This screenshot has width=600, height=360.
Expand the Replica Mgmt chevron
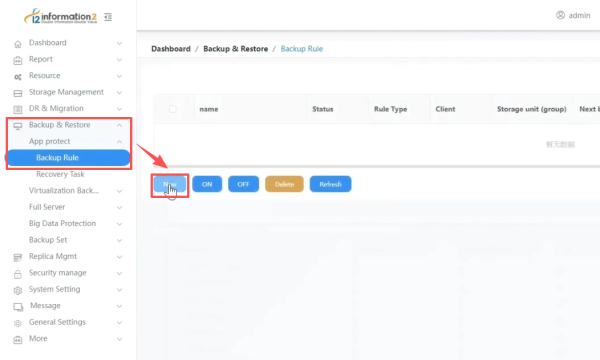(119, 257)
